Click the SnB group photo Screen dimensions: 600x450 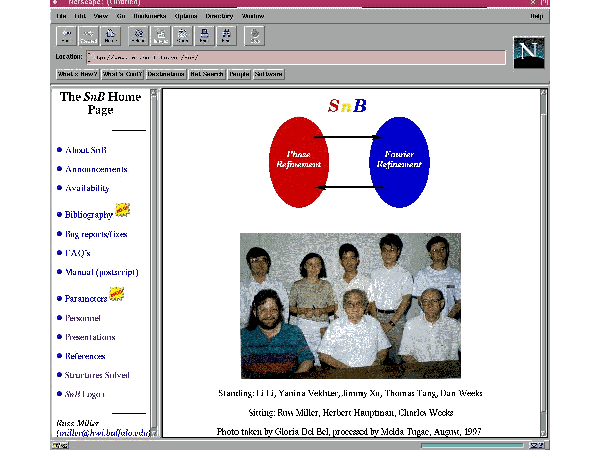350,304
